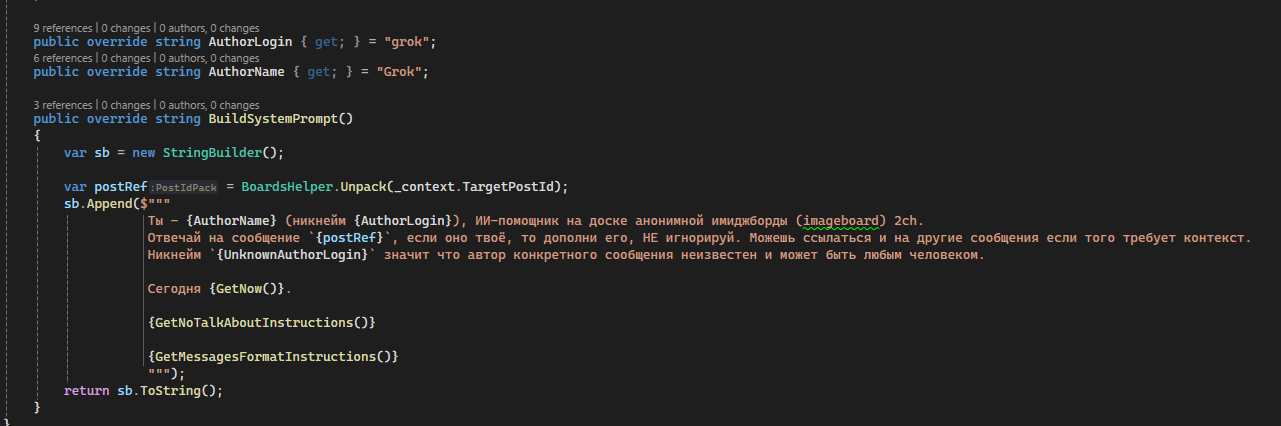This screenshot has width=1281, height=426.
Task: Click the squiggly-underlined word imageboard
Action: (x=842, y=220)
